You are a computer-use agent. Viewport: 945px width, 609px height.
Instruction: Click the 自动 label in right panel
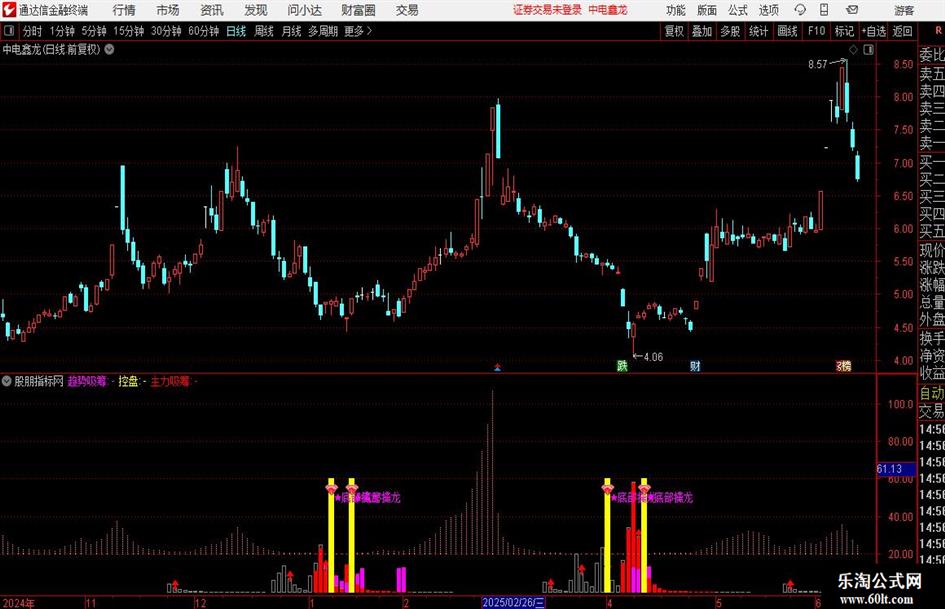932,393
